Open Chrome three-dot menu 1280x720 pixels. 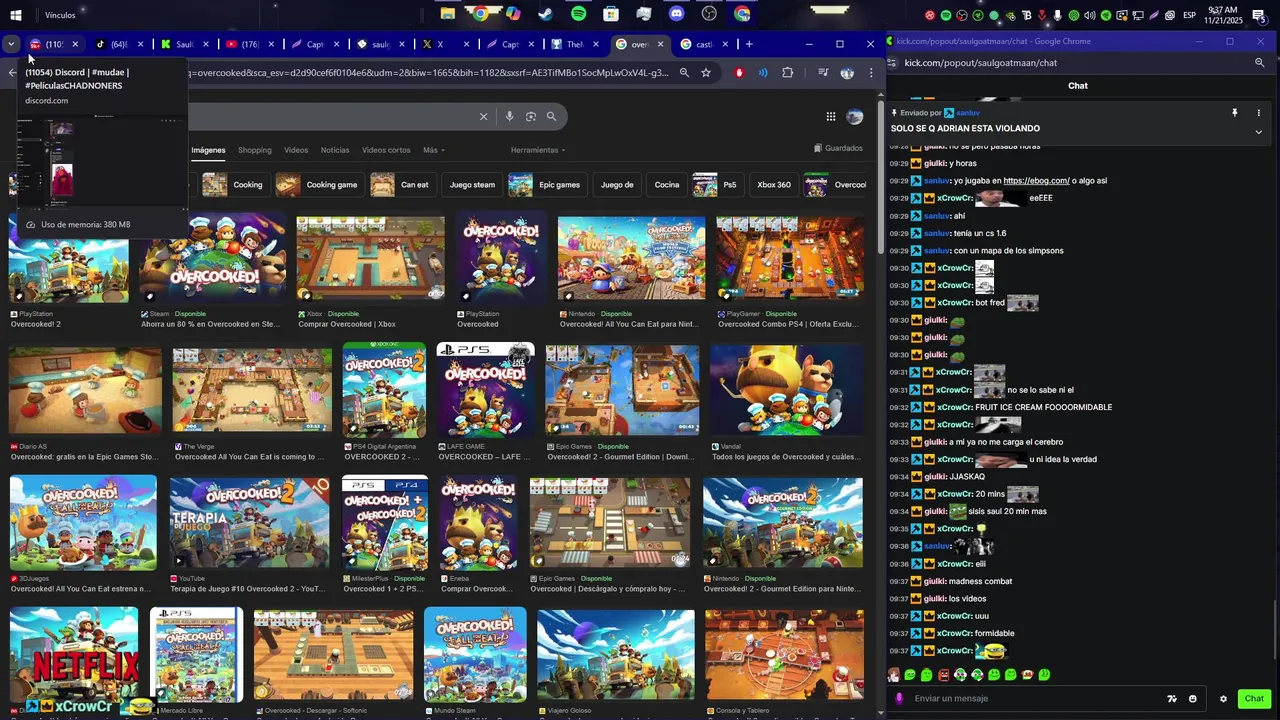[x=871, y=73]
